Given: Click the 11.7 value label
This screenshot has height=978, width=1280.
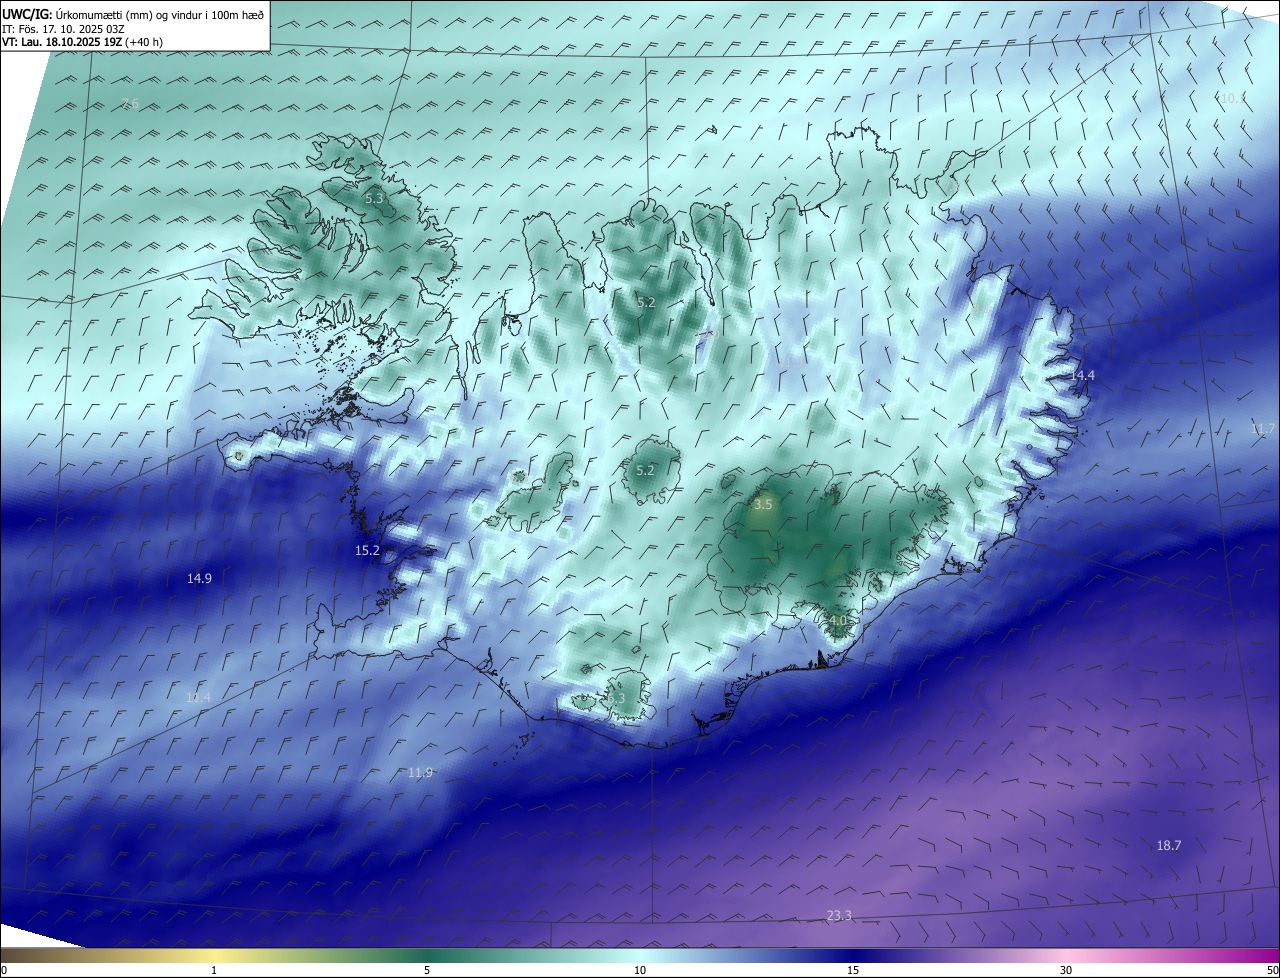Looking at the screenshot, I should 1263,429.
